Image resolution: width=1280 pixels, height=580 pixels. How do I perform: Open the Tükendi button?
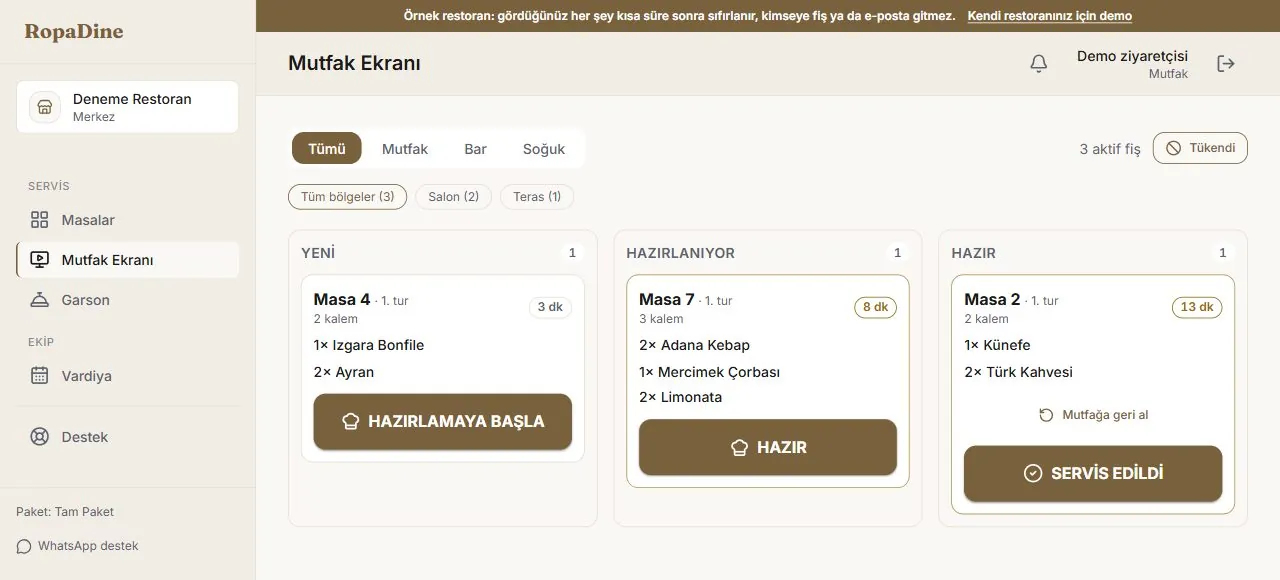pos(1200,148)
